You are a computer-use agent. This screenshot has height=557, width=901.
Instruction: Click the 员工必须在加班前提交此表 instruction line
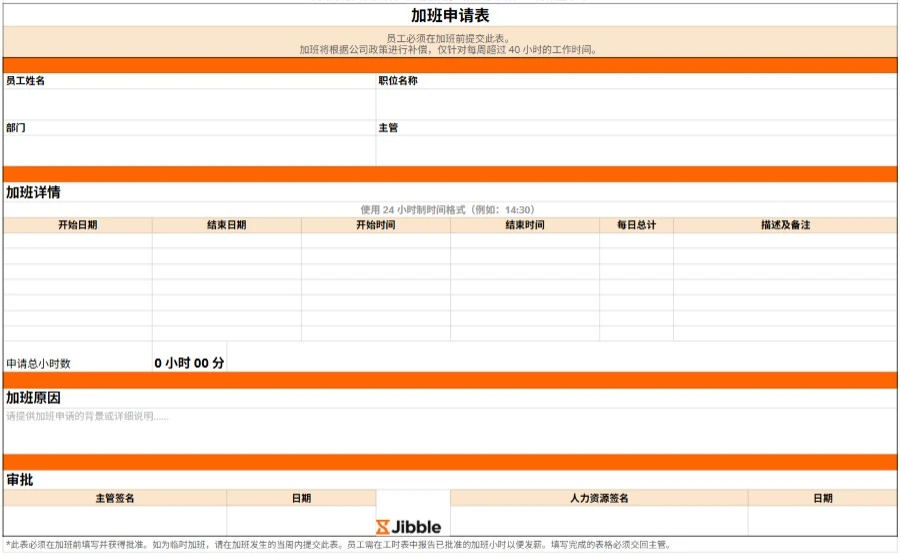point(448,39)
